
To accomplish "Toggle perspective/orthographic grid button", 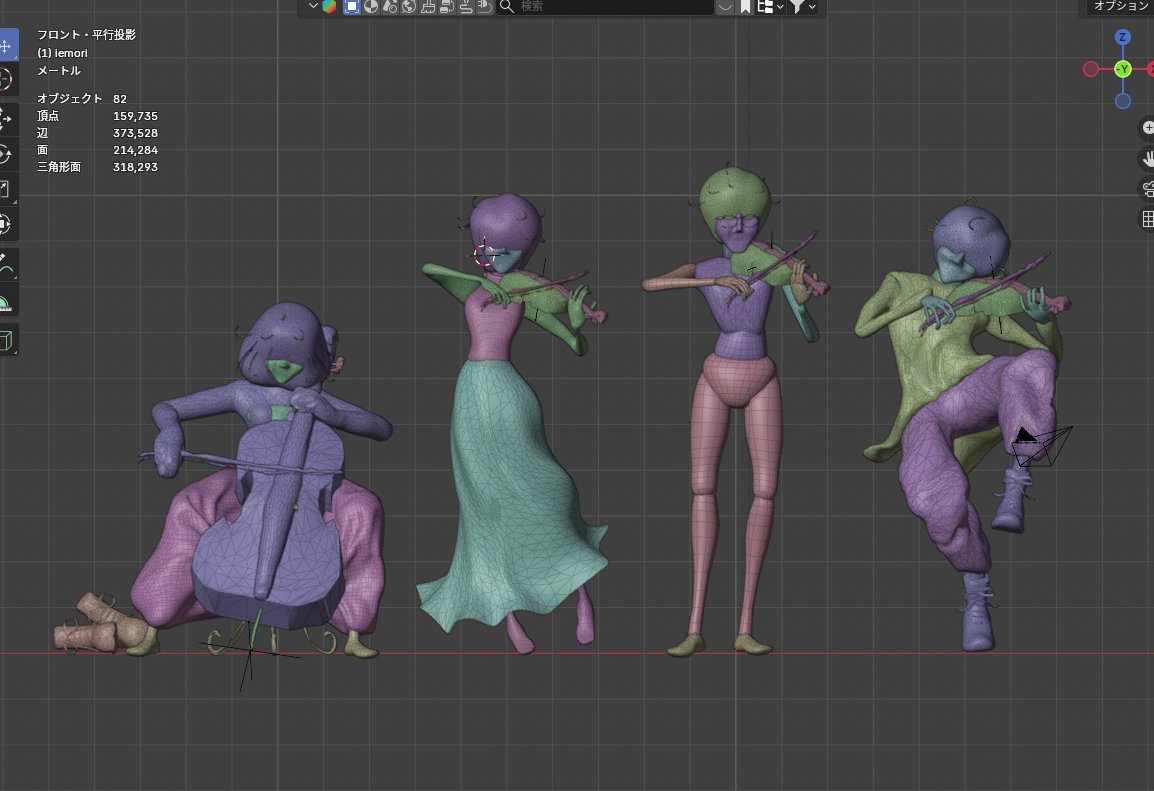I will (1147, 219).
